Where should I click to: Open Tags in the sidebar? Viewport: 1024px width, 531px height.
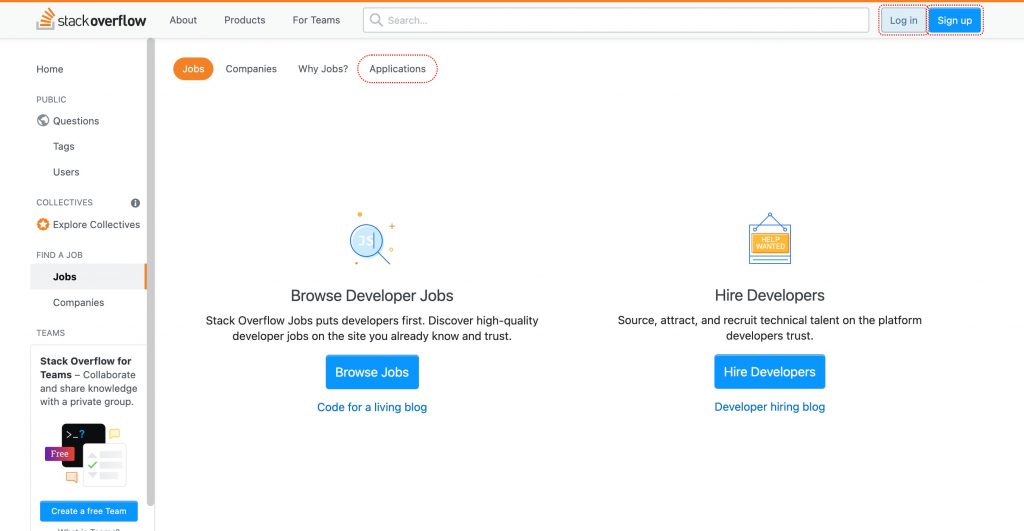point(63,146)
